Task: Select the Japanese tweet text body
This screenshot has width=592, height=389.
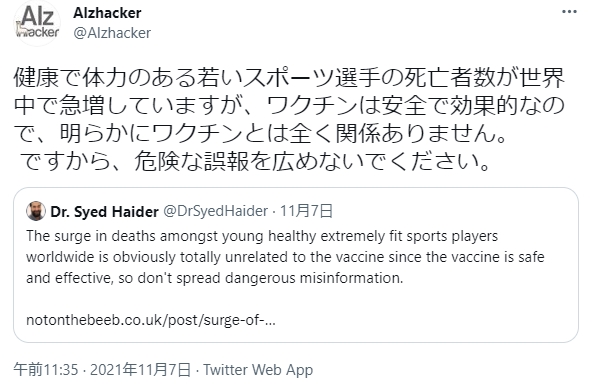Action: [289, 119]
